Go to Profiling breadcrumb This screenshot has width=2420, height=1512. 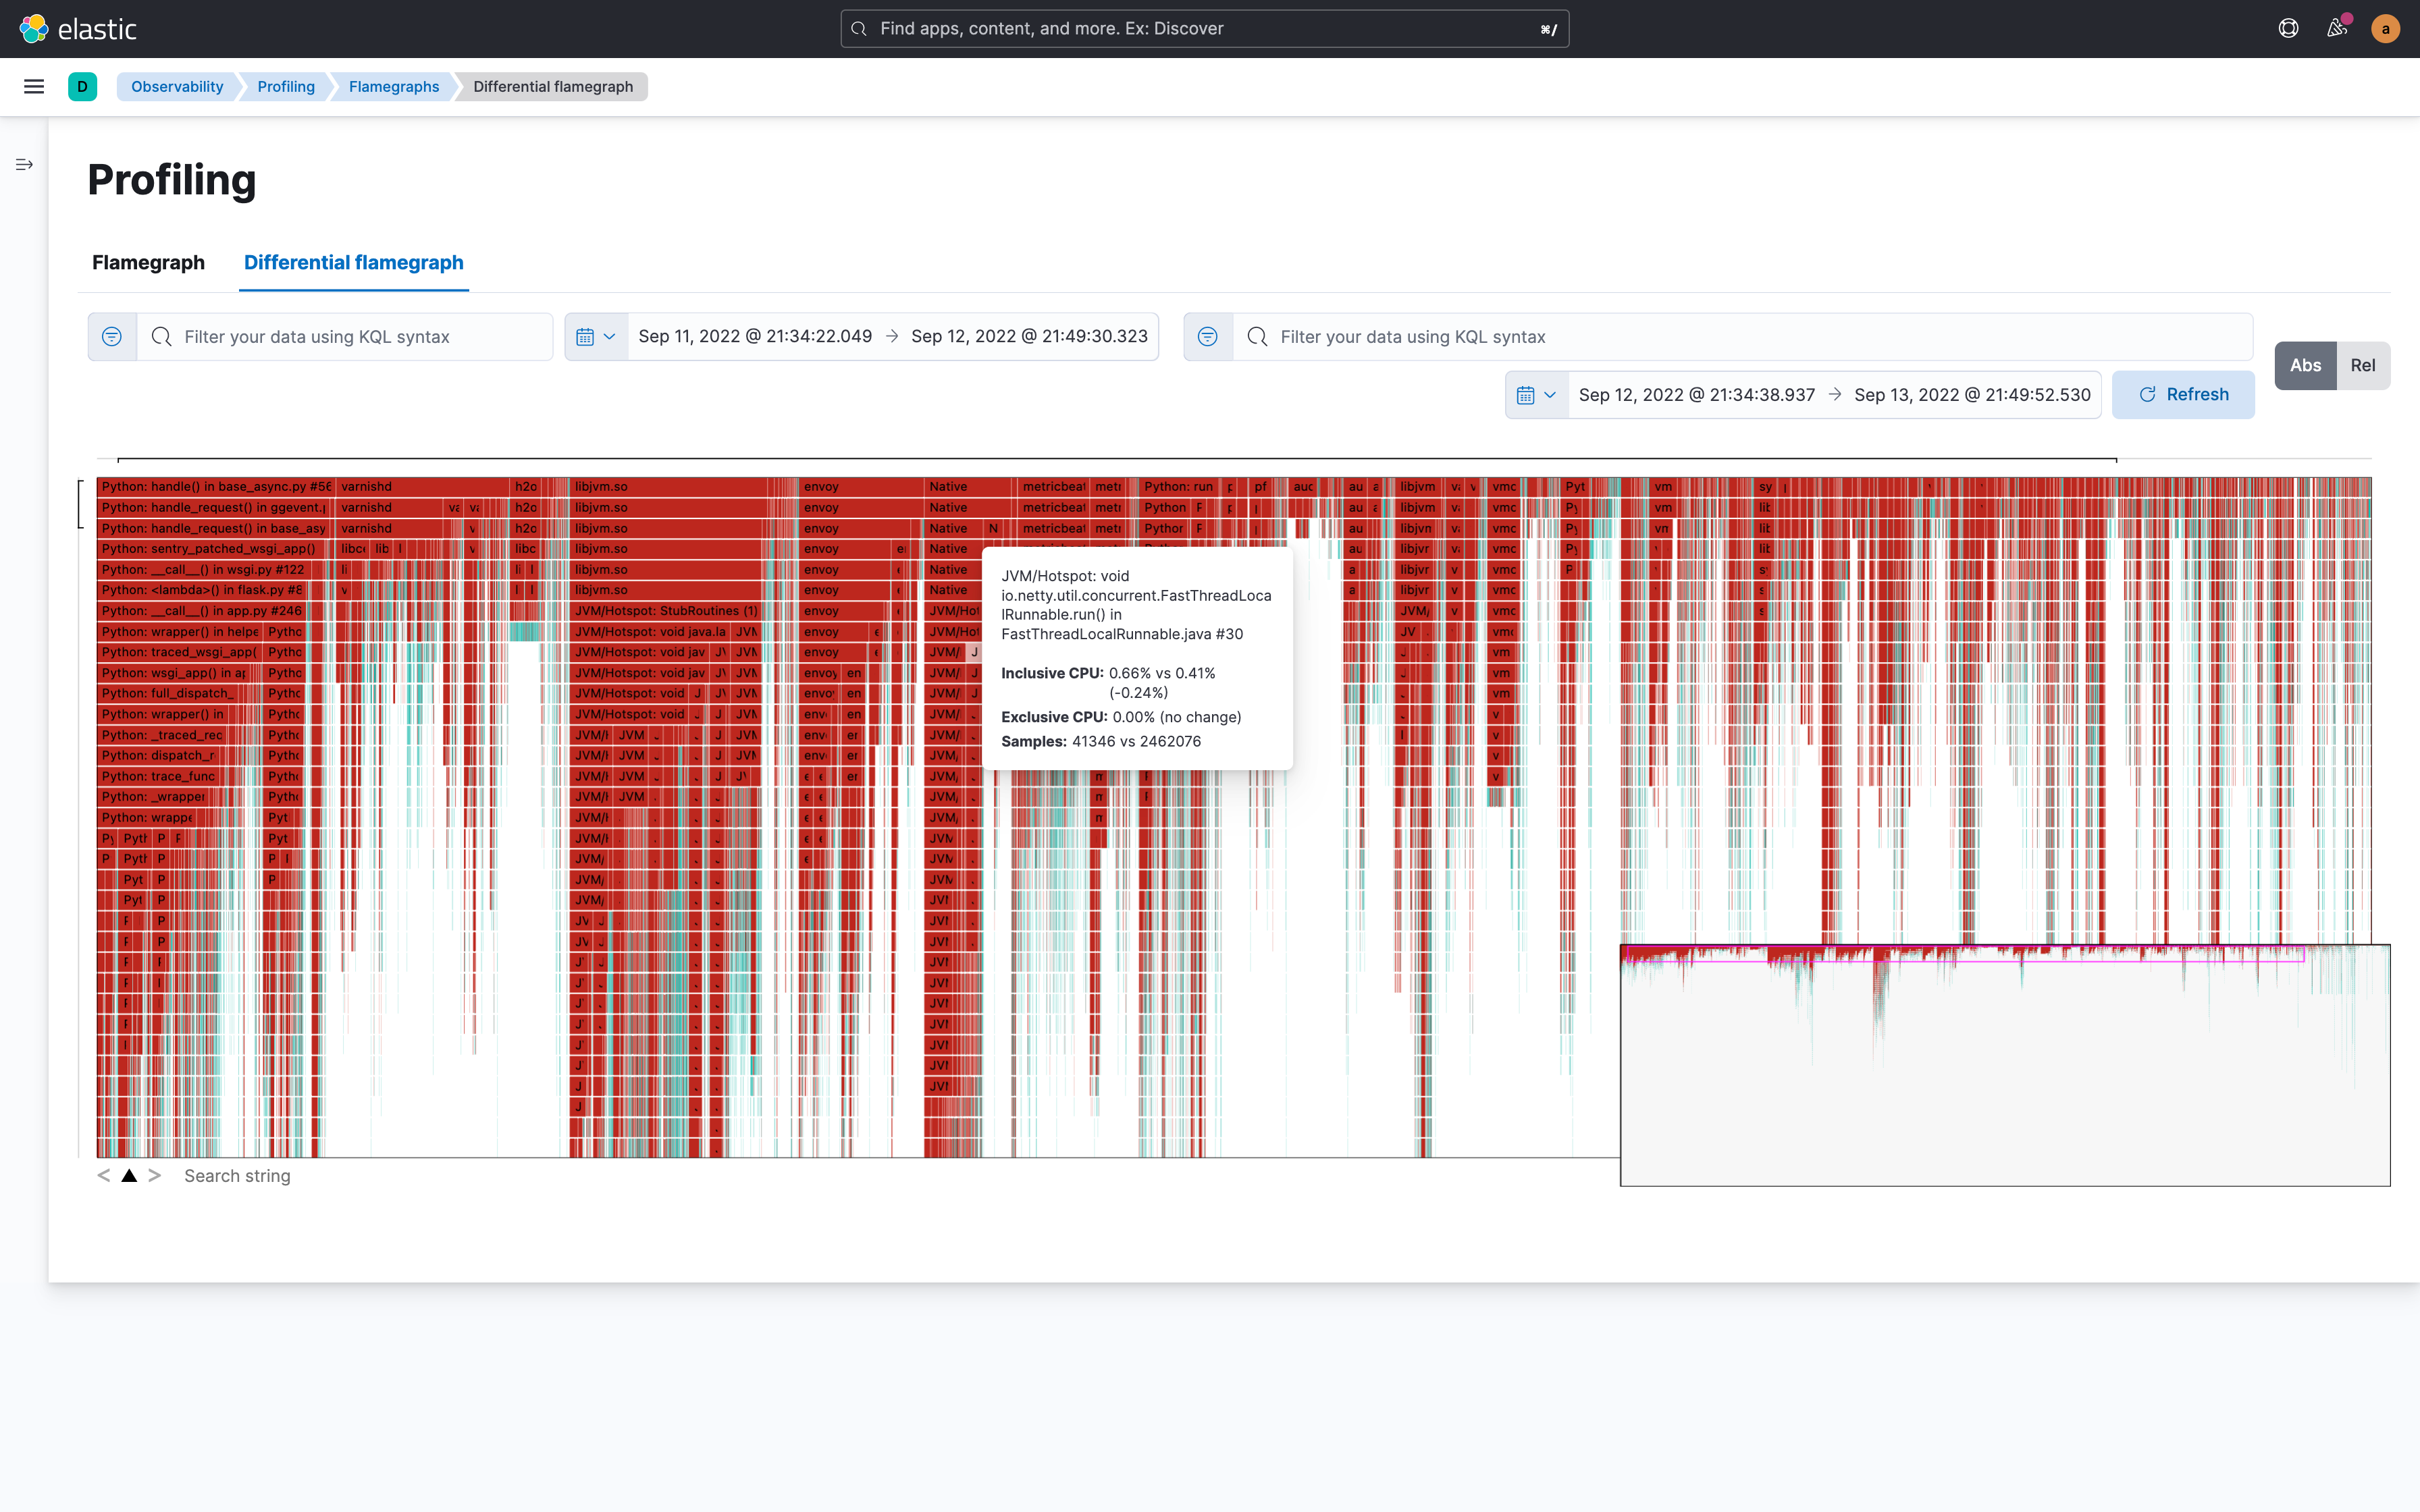(x=286, y=87)
